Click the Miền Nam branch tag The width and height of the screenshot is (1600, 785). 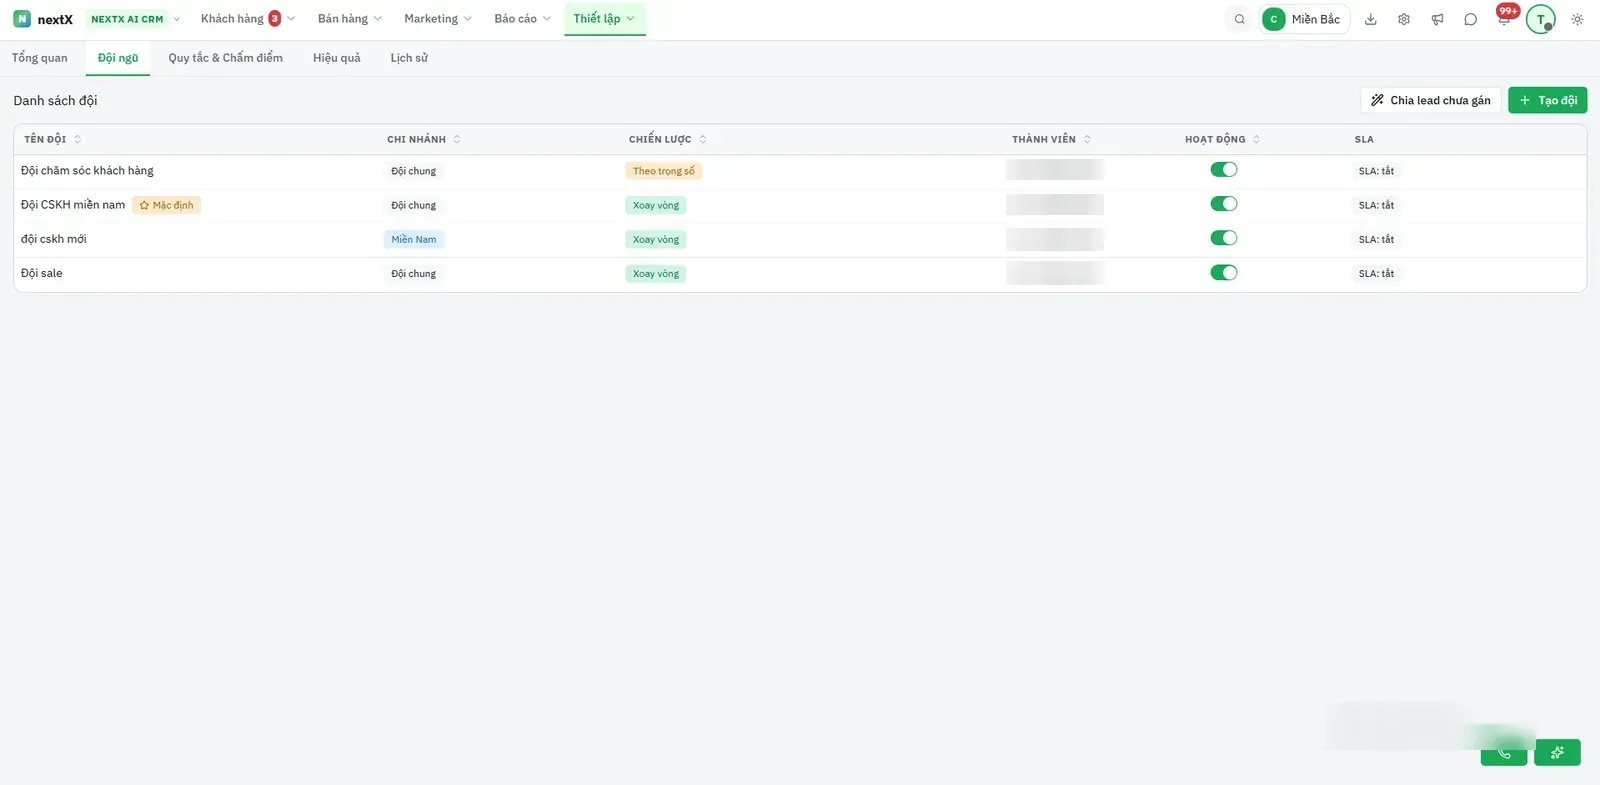414,239
